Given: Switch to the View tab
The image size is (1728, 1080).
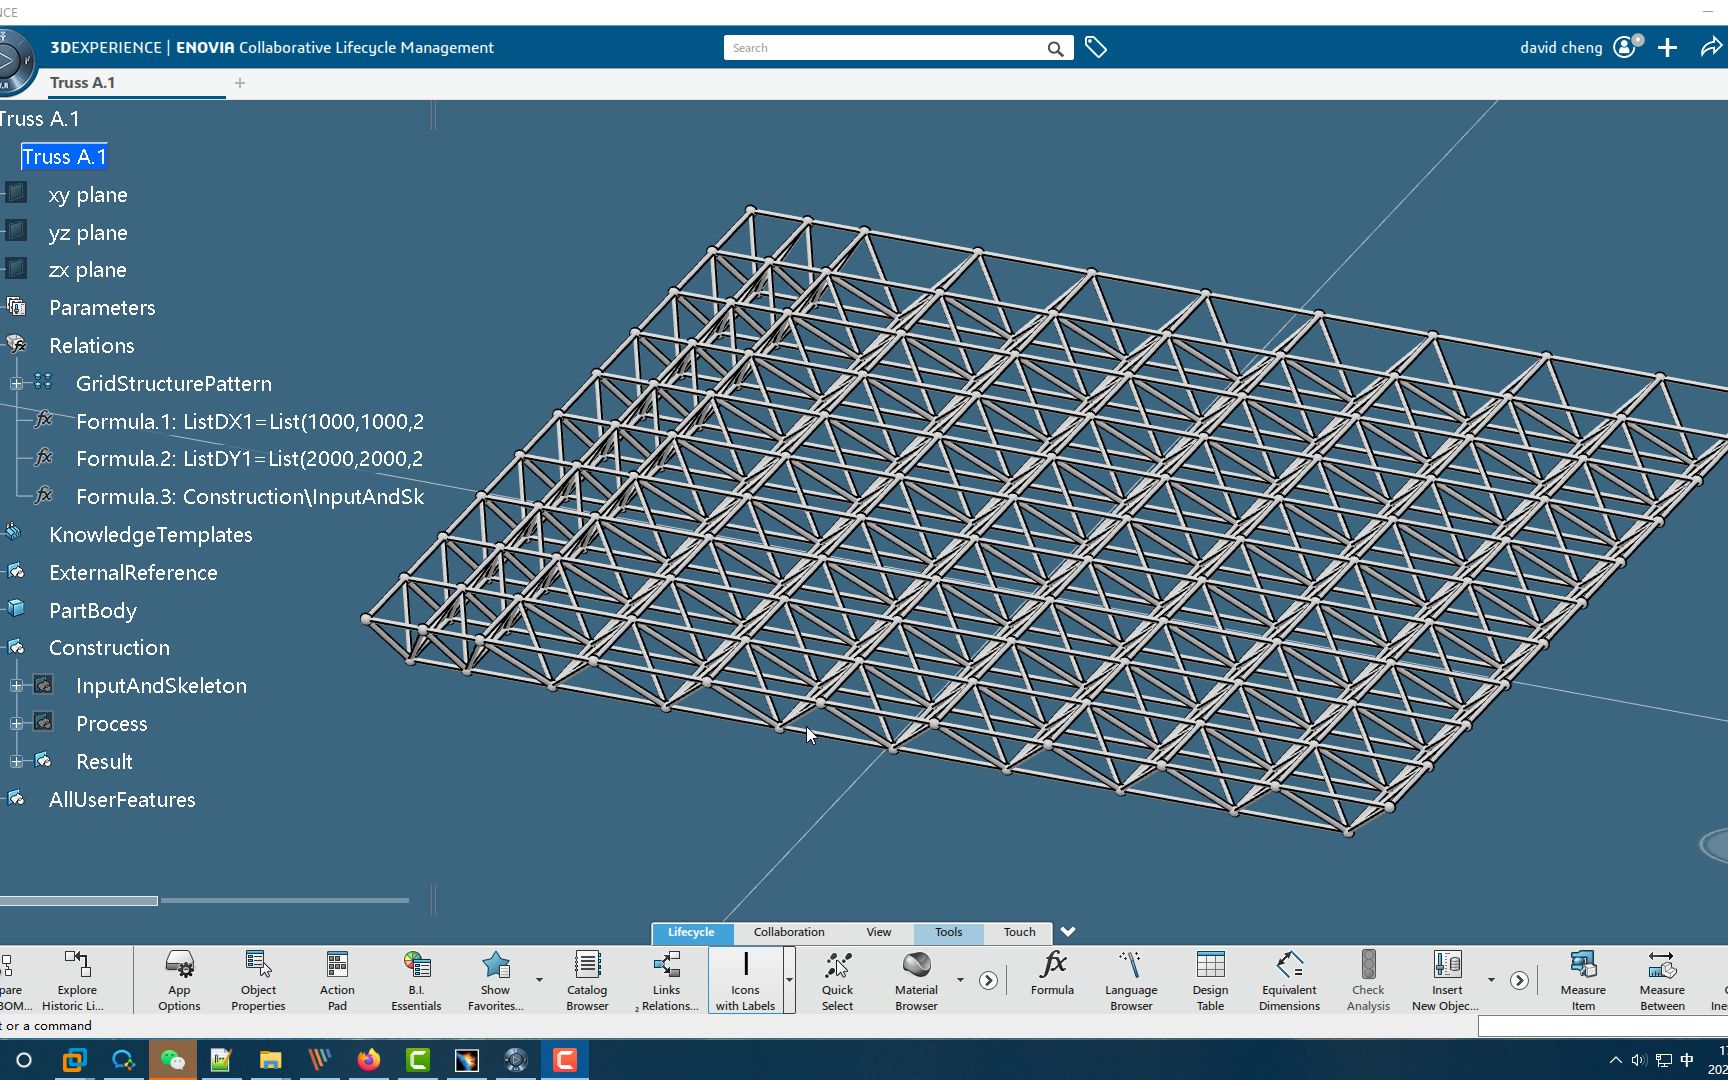Looking at the screenshot, I should 878,932.
